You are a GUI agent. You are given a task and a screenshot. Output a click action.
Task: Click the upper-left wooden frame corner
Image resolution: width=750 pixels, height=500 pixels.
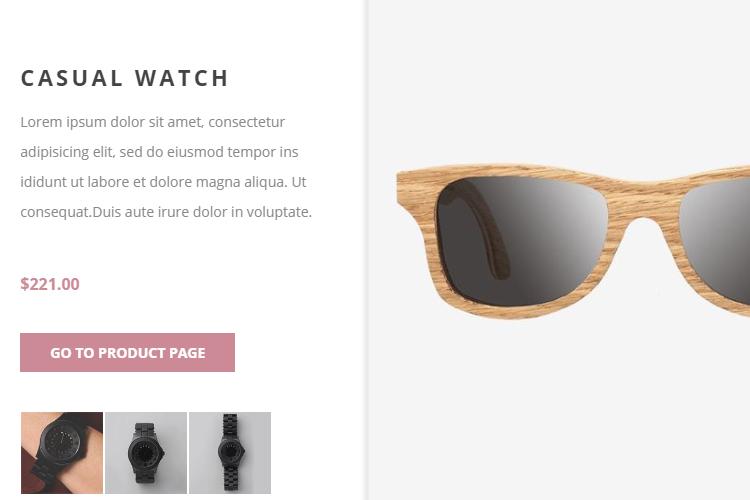(416, 184)
